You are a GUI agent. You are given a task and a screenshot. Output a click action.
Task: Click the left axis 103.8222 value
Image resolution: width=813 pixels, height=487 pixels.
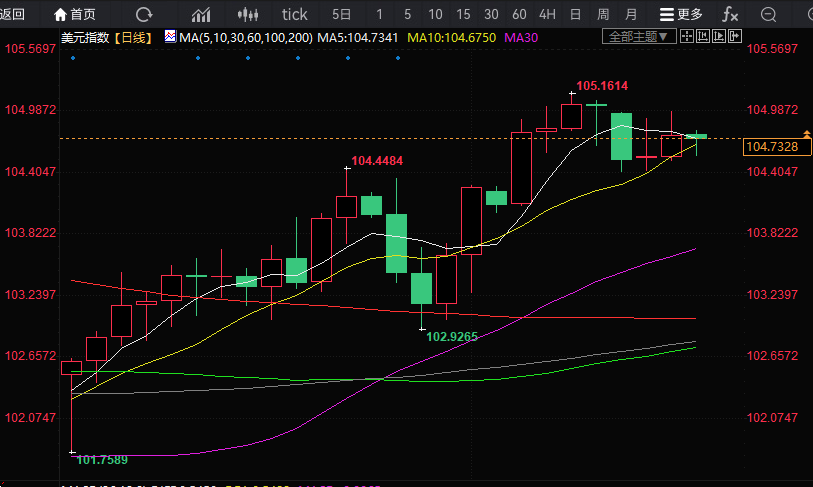click(30, 233)
